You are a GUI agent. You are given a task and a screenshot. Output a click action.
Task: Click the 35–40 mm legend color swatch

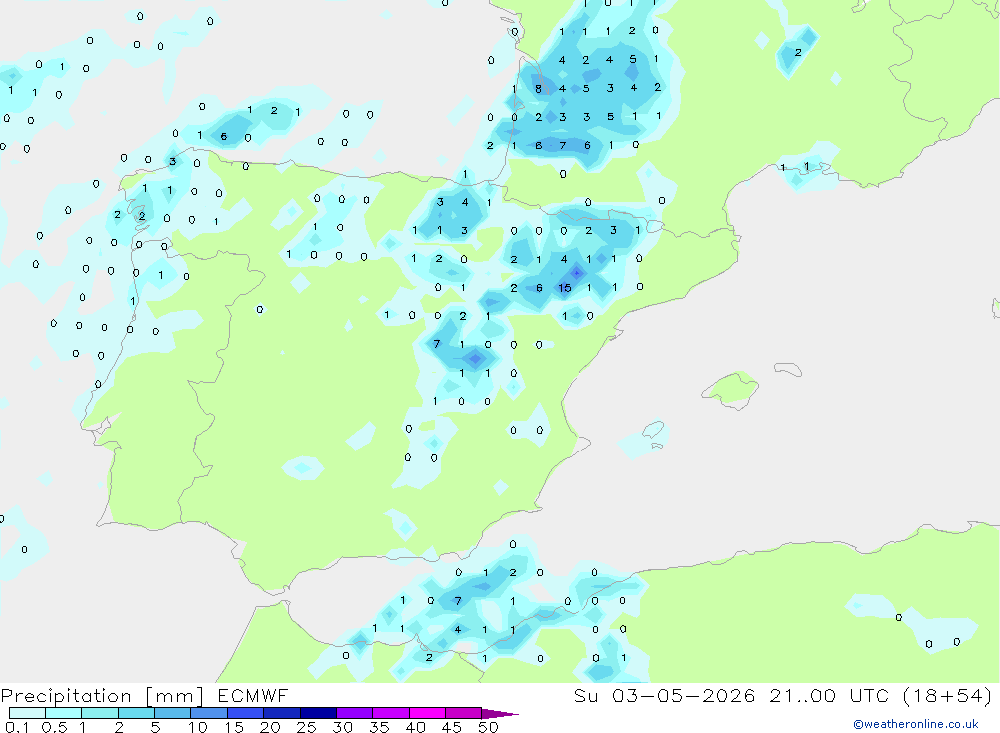click(x=391, y=713)
